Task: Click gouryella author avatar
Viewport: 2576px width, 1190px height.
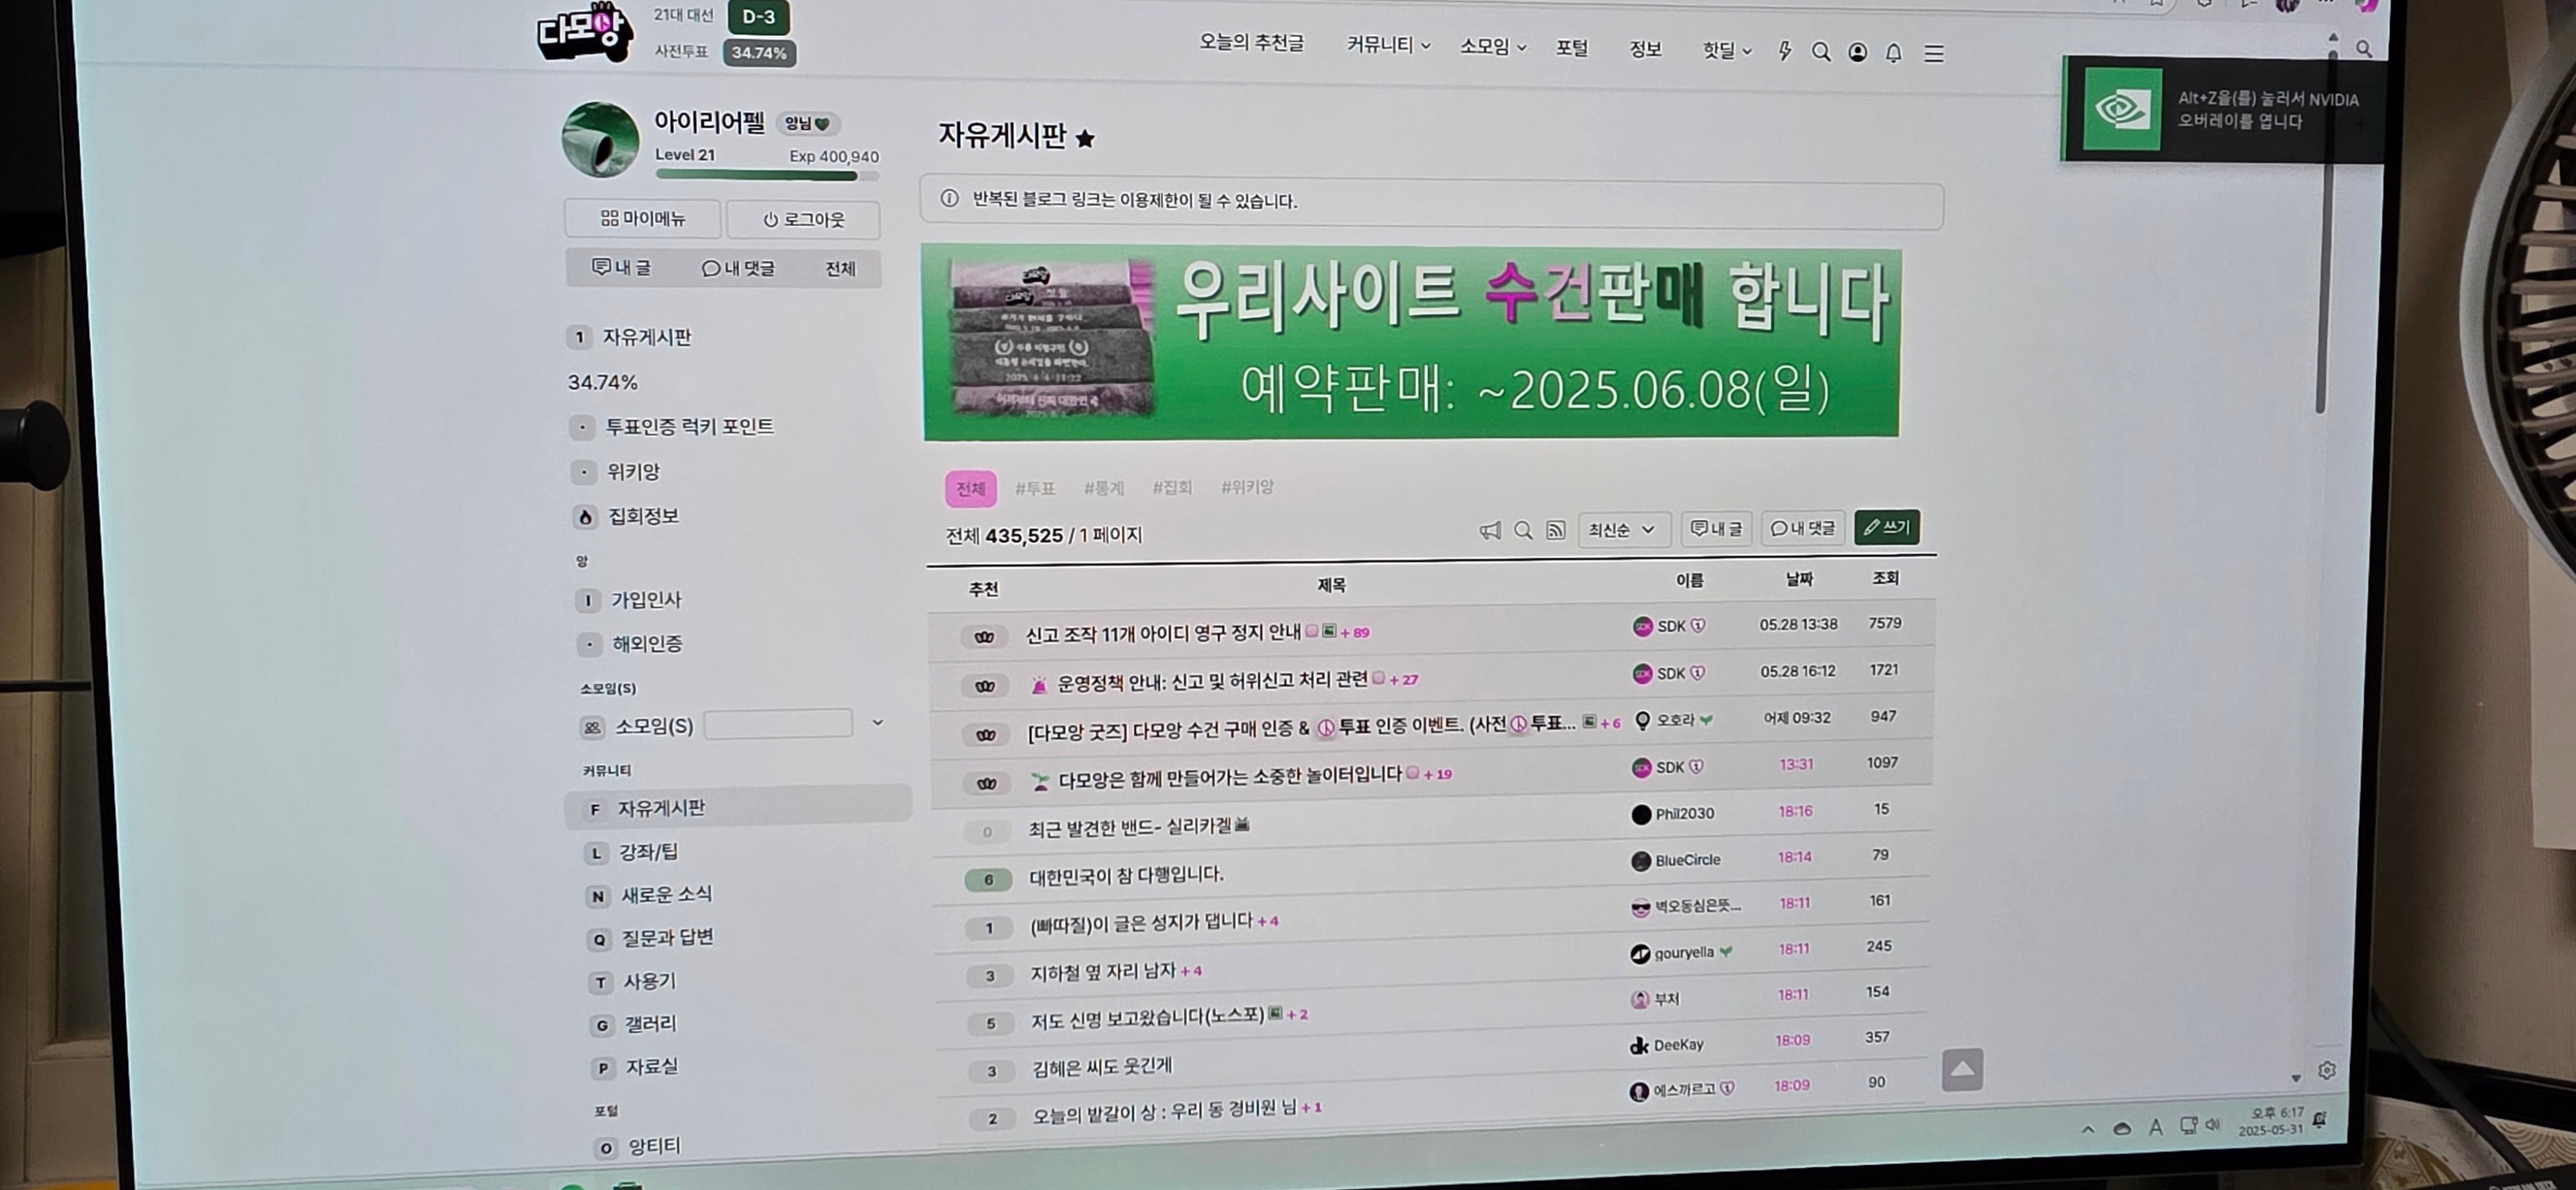Action: [1640, 954]
